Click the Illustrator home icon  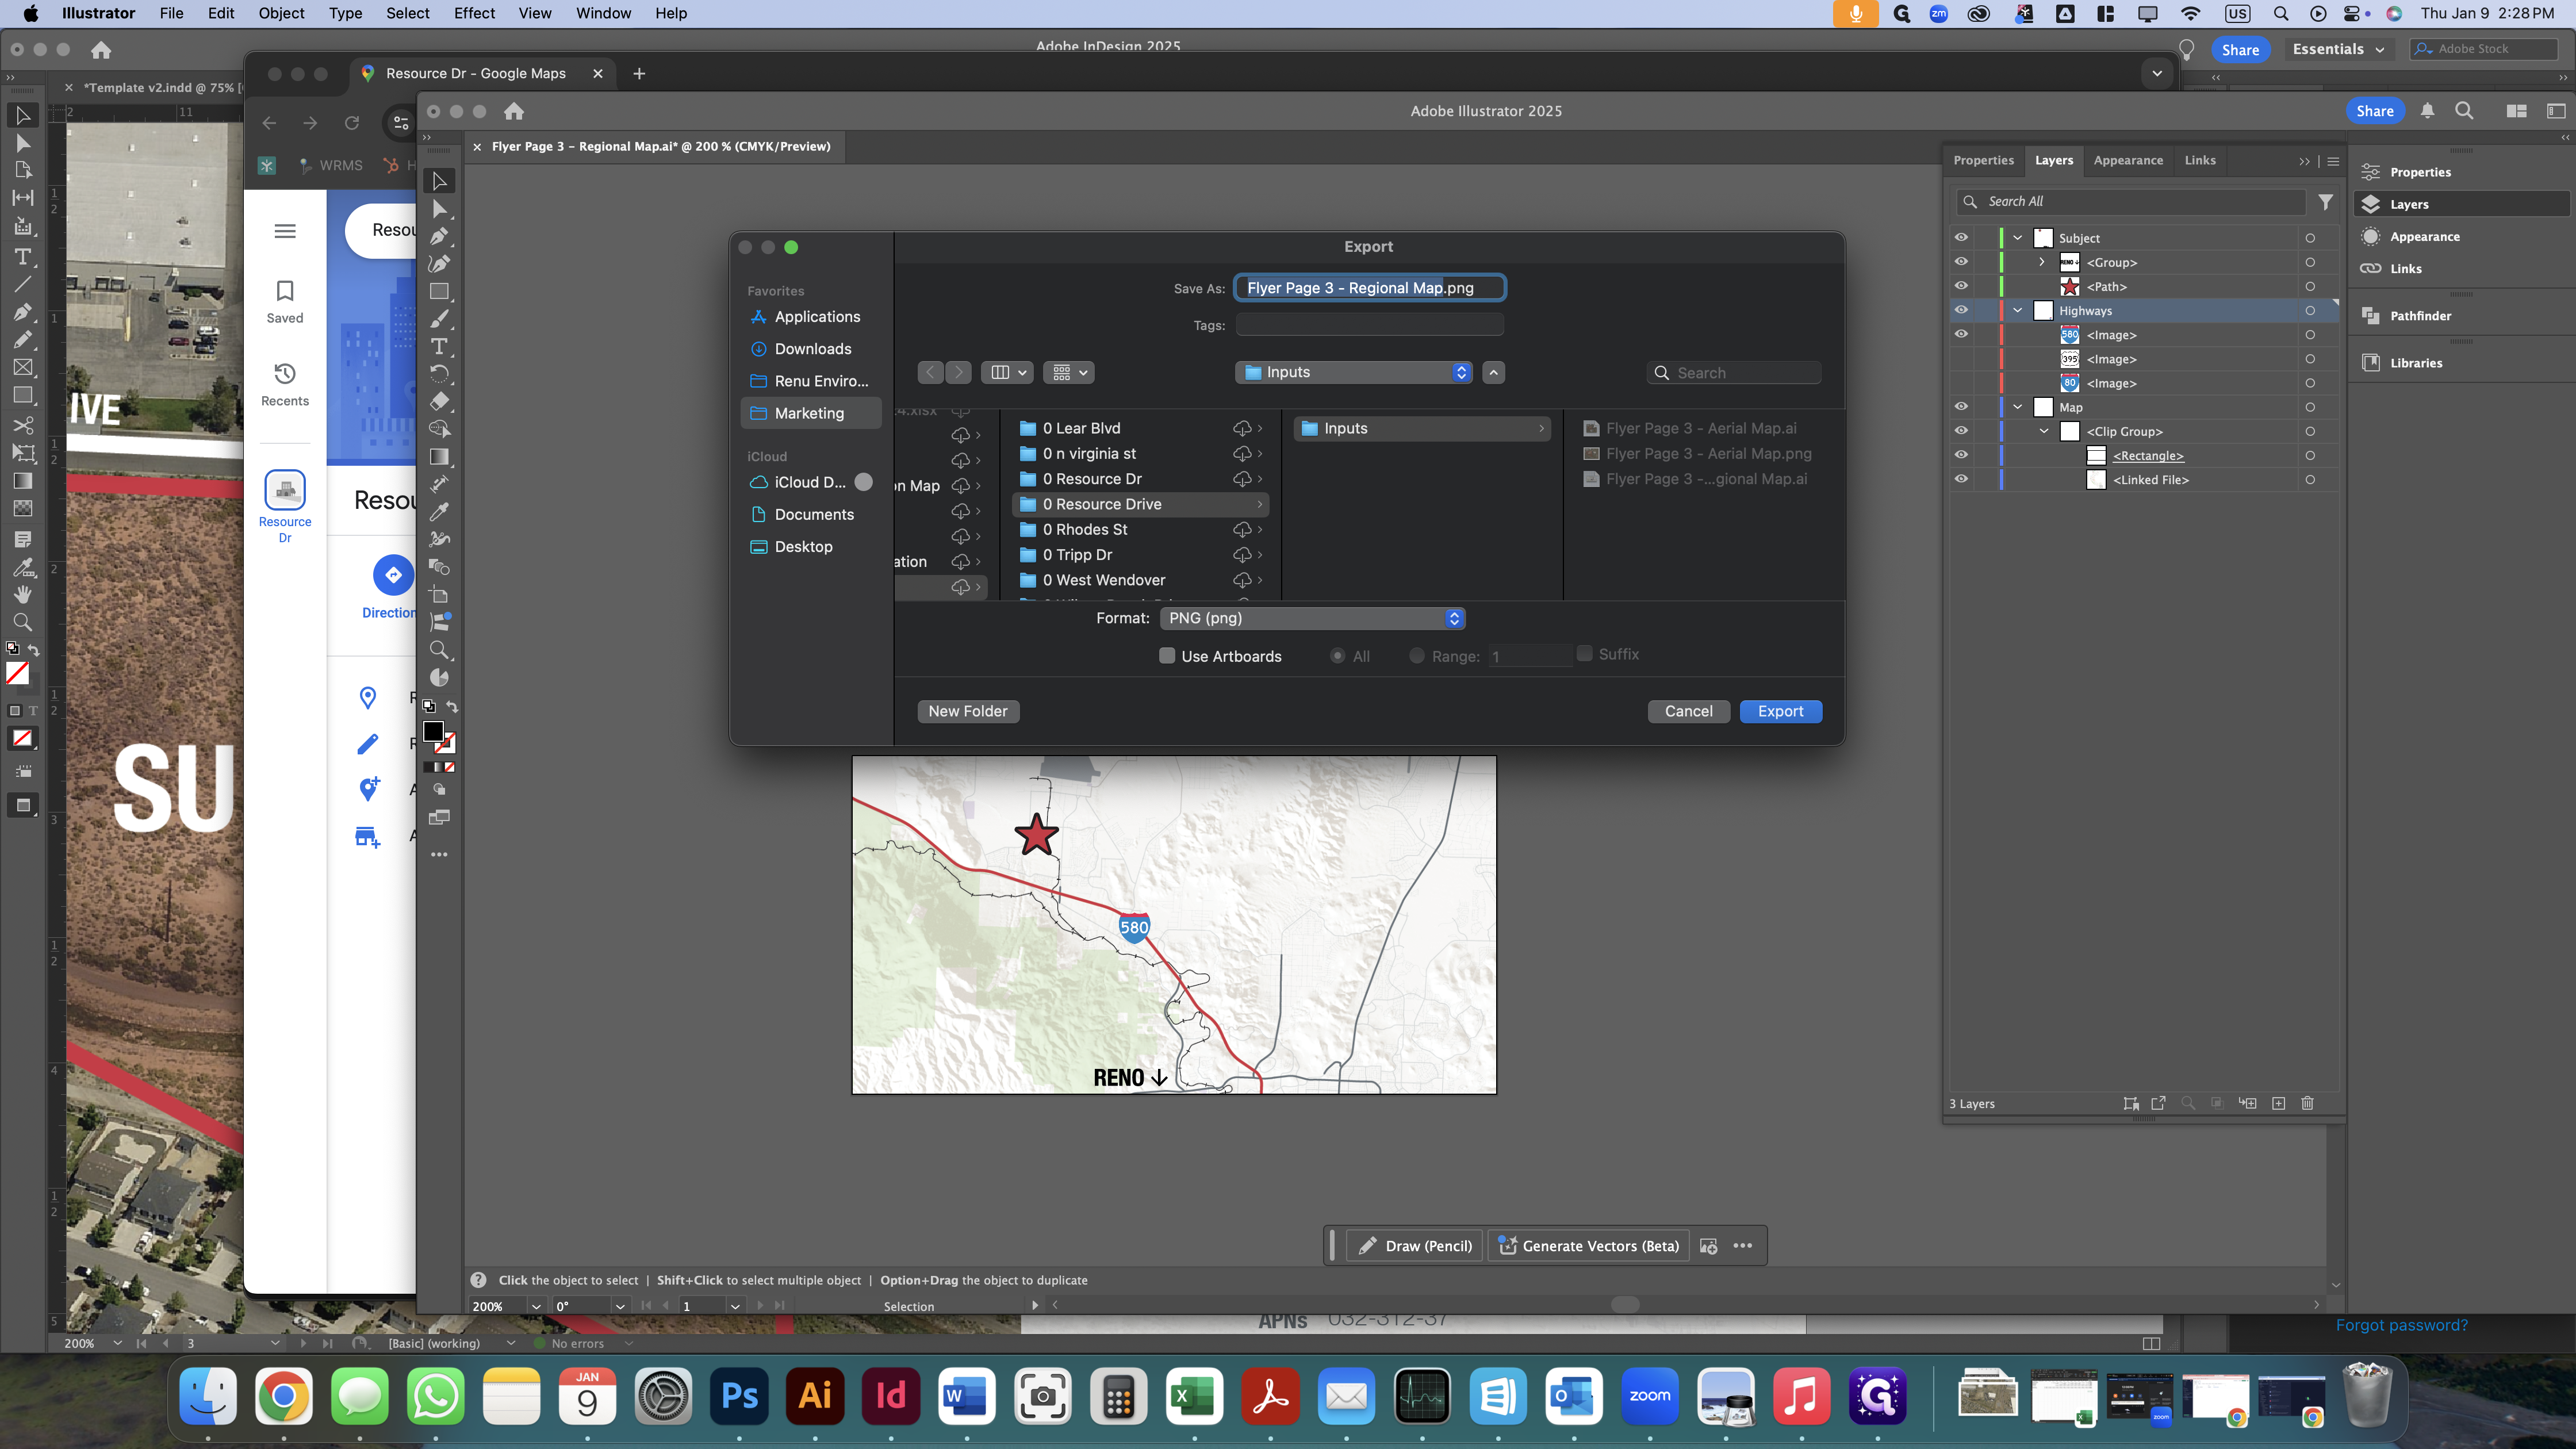[514, 111]
